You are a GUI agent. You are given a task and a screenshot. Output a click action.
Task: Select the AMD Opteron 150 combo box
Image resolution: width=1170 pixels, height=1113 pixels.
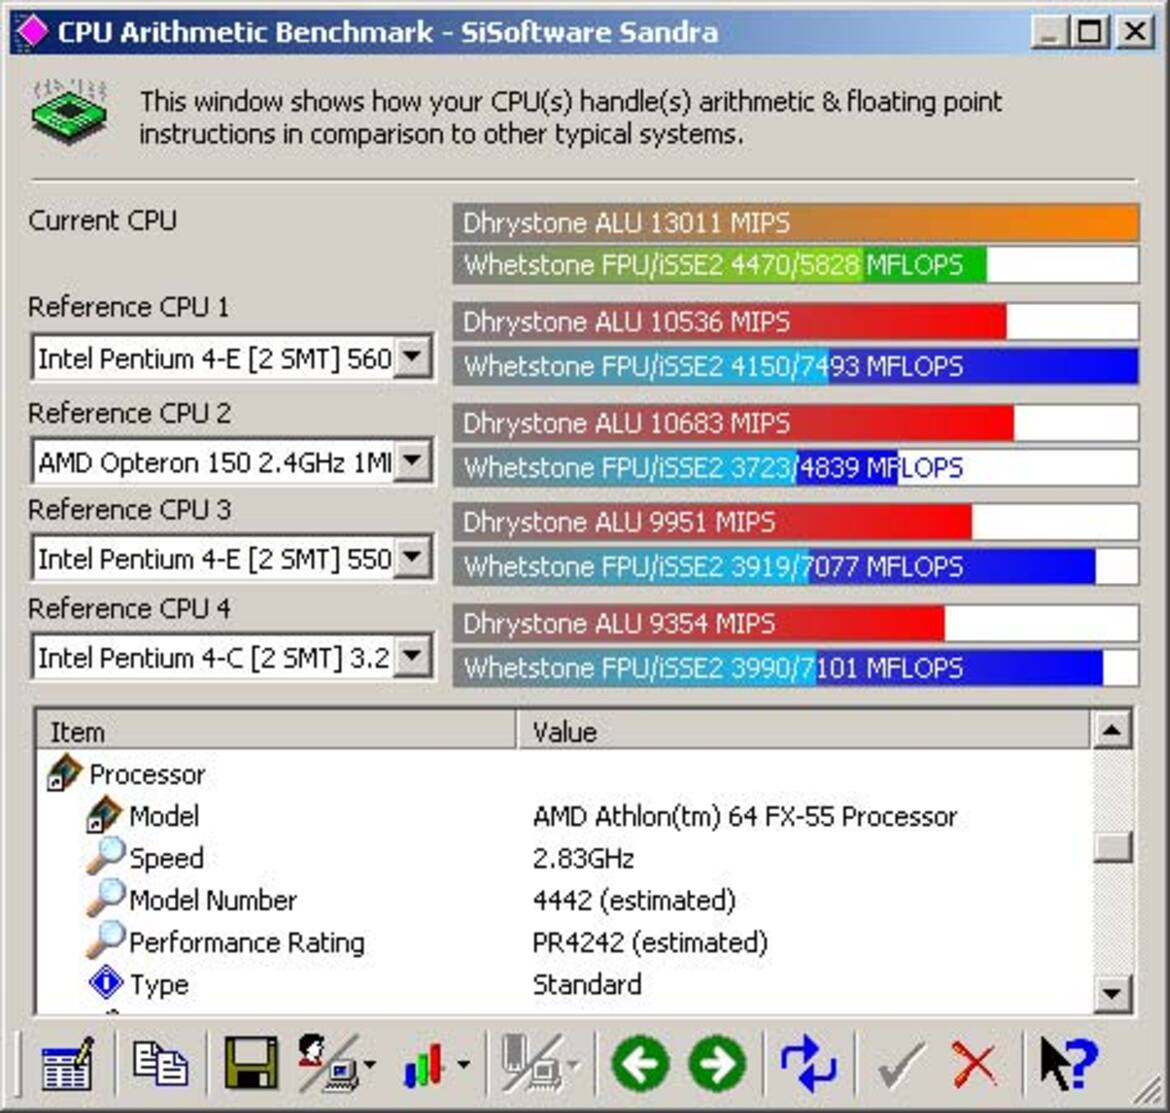(232, 462)
